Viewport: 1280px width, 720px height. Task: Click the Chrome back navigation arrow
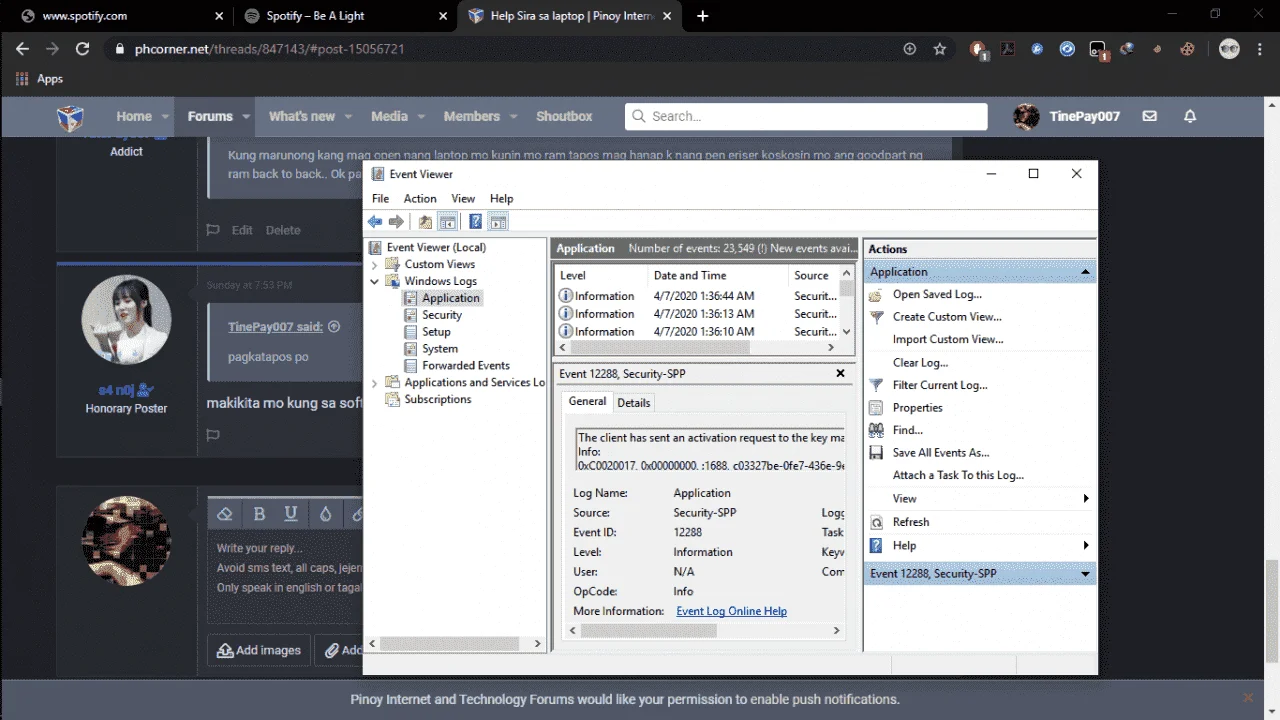(22, 49)
